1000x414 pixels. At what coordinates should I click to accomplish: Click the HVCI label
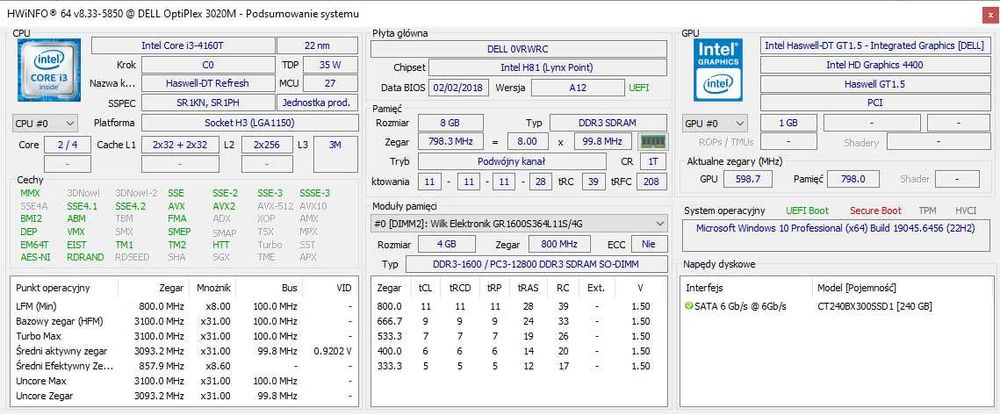966,211
